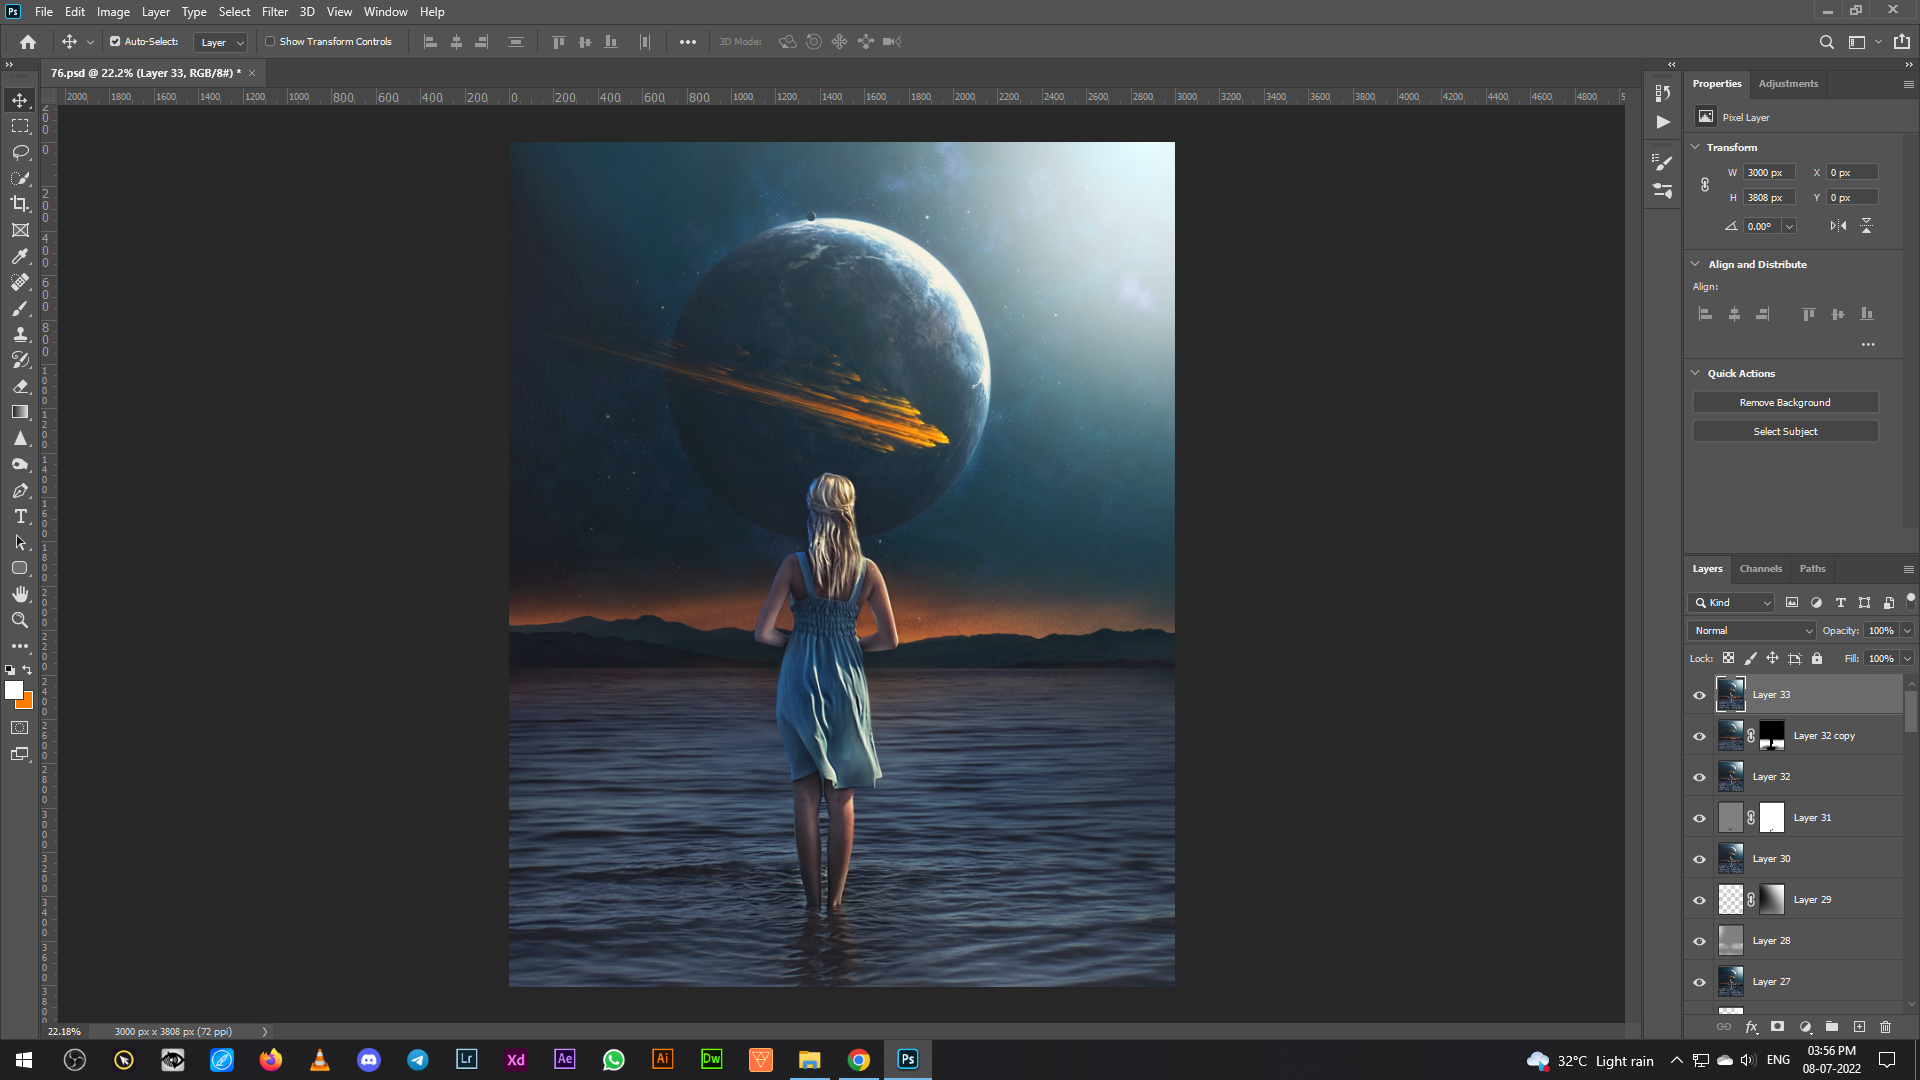
Task: Enable Show Transform Controls checkbox
Action: click(270, 42)
